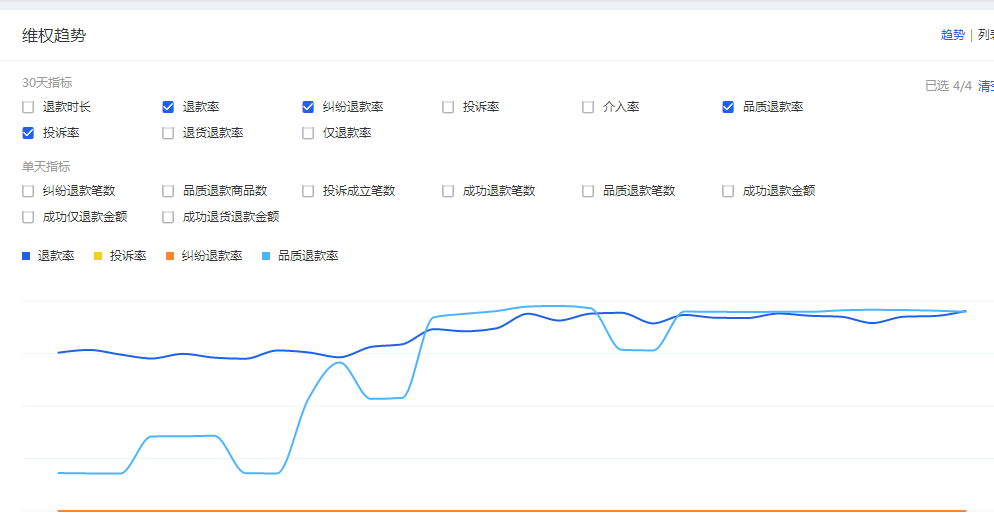
Task: Tick the 介入率 checkbox
Action: click(588, 107)
